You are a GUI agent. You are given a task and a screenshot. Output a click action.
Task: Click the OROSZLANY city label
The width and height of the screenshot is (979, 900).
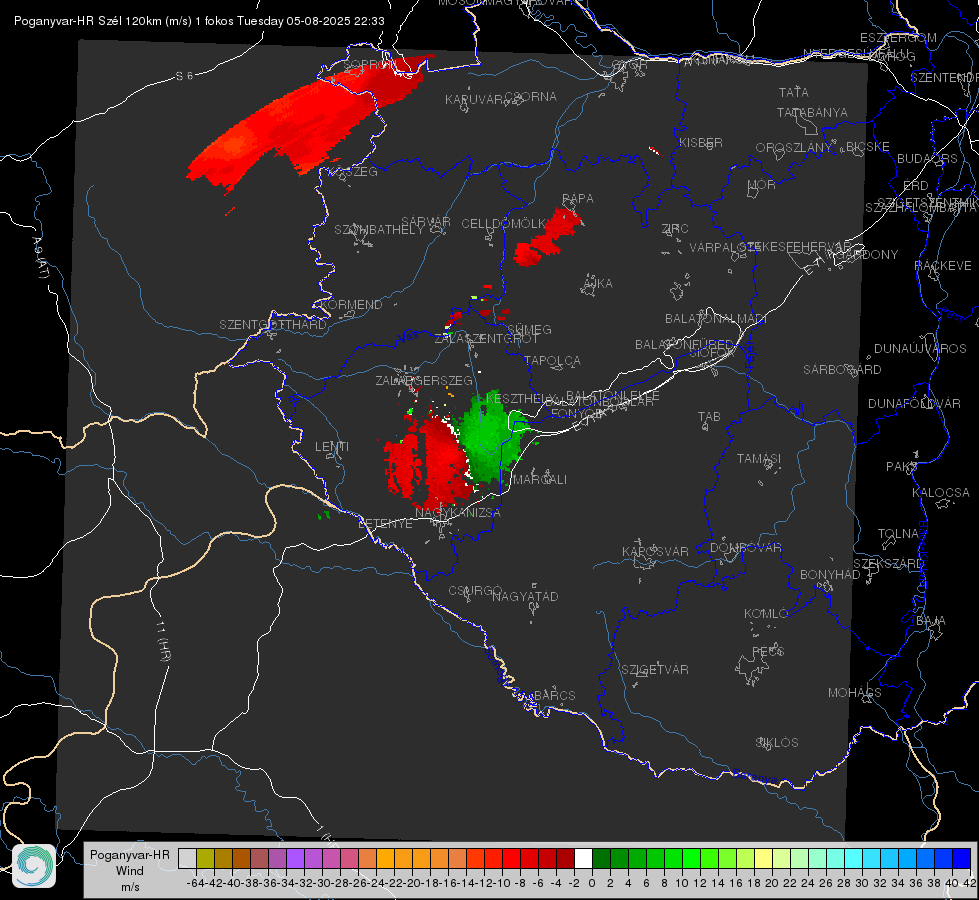[x=794, y=147]
